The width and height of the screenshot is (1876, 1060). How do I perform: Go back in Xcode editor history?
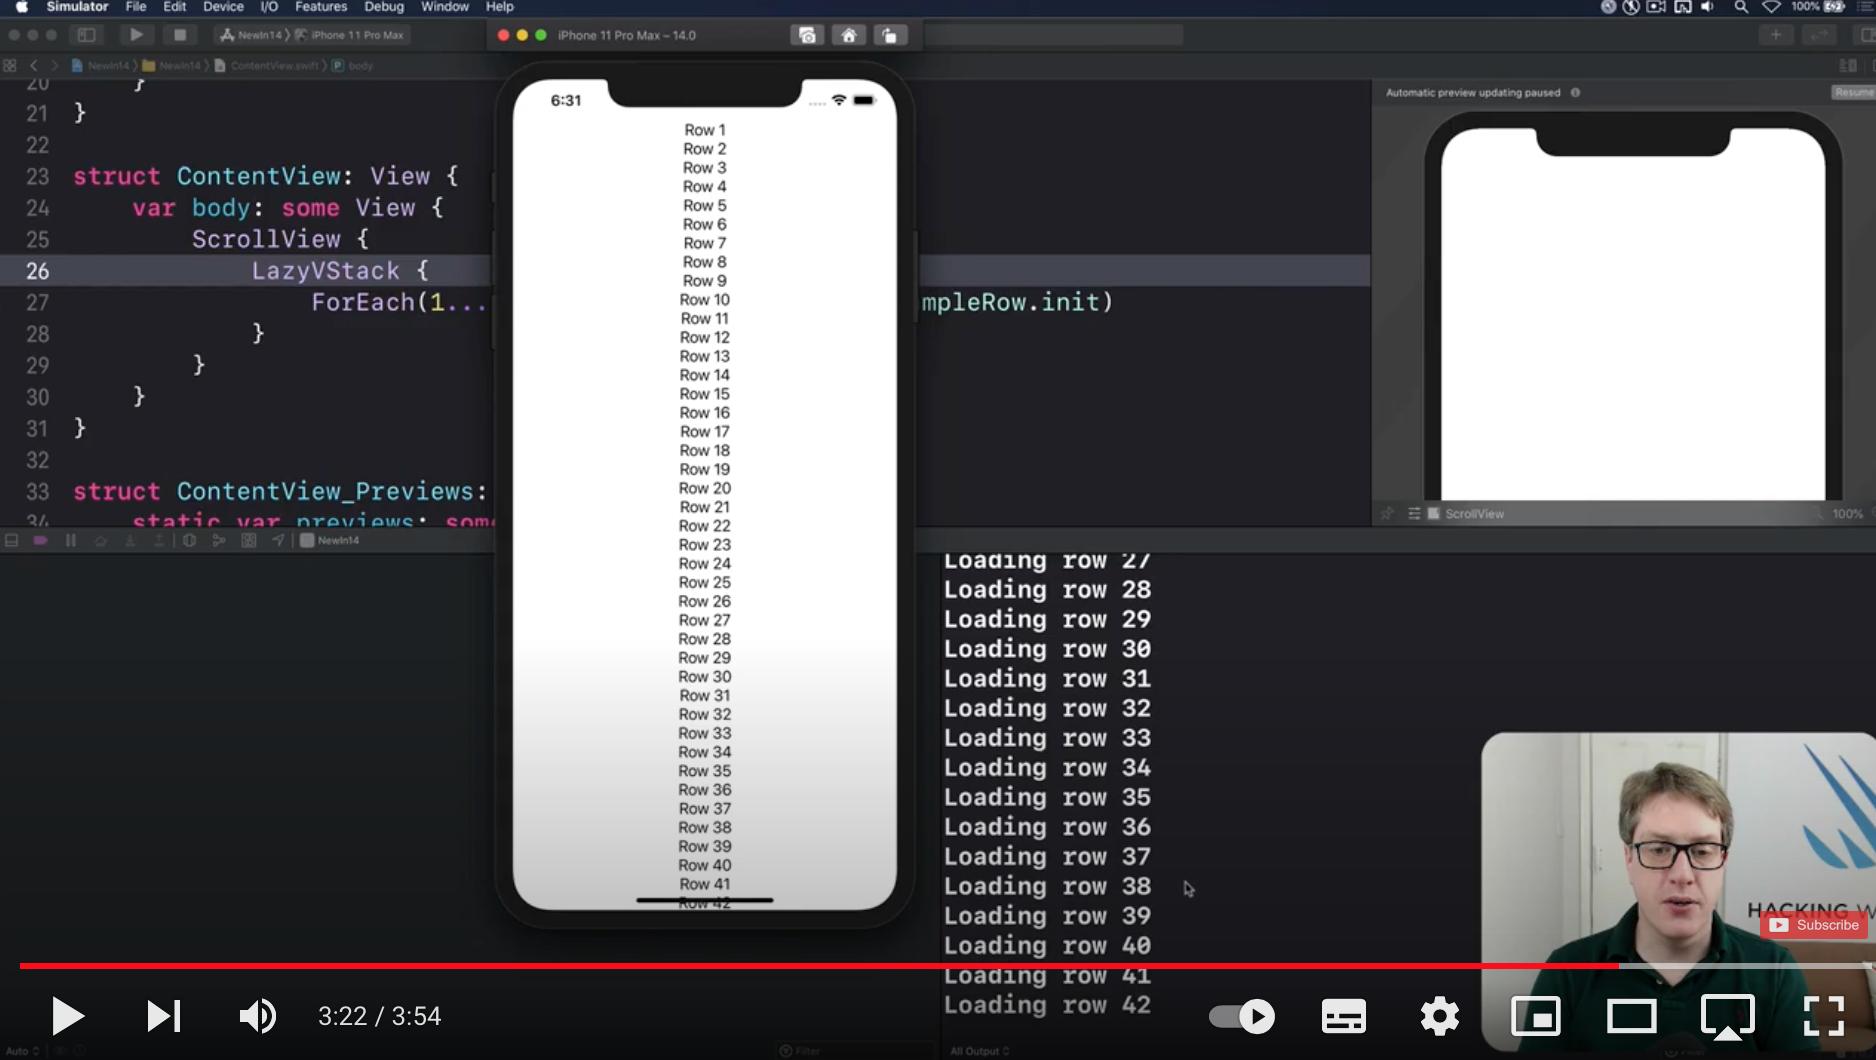[34, 66]
